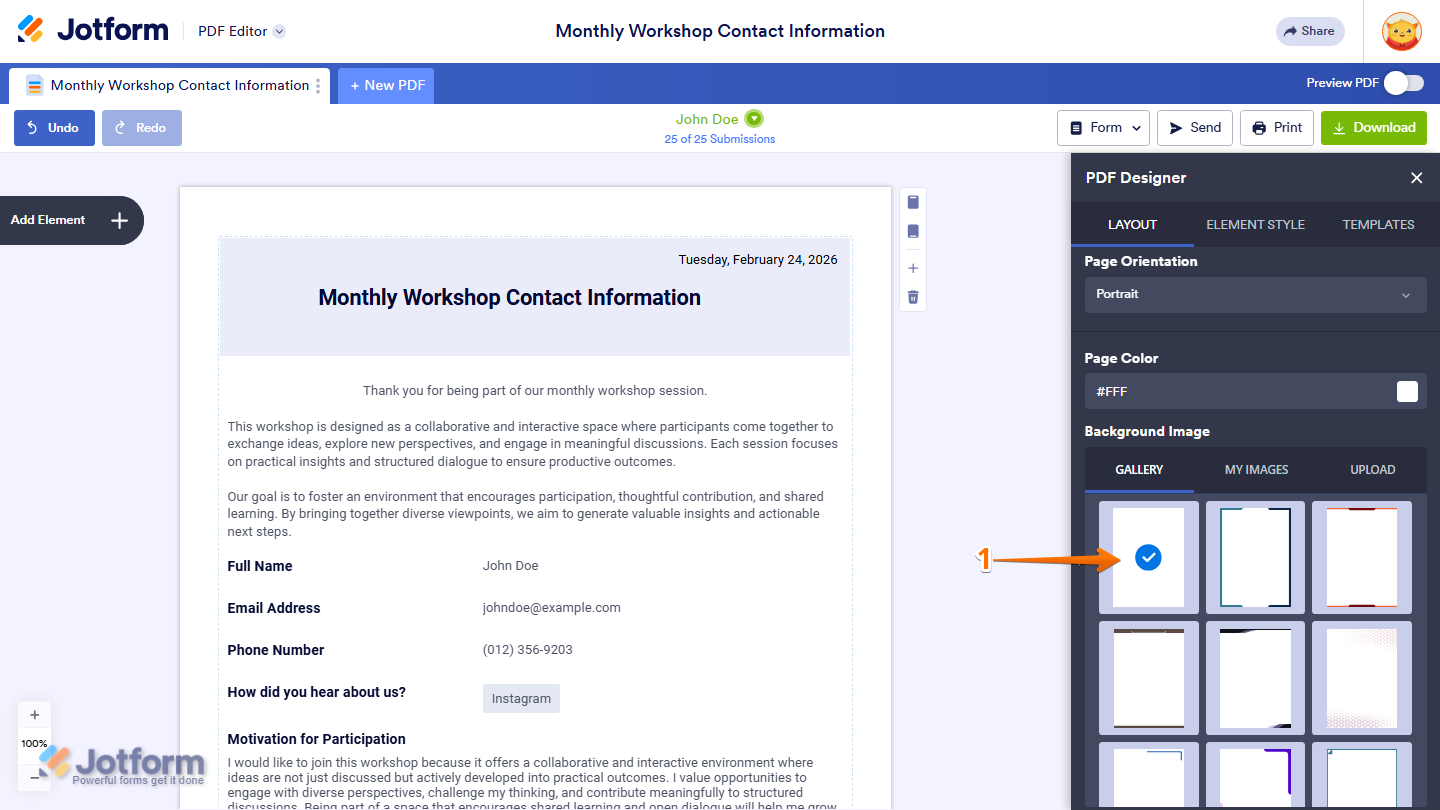This screenshot has width=1440, height=810.
Task: Open the John Doe submission selector arrow
Action: point(754,119)
